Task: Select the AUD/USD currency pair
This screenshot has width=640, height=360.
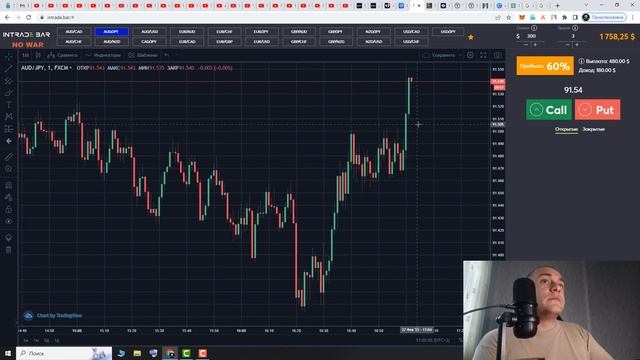Action: [149, 31]
